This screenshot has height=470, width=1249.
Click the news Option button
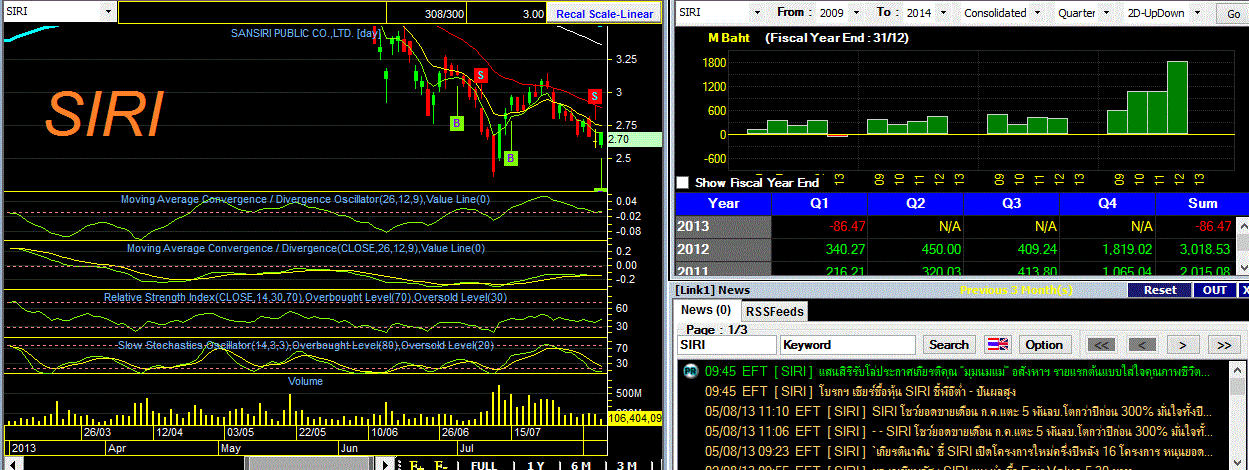[1044, 345]
